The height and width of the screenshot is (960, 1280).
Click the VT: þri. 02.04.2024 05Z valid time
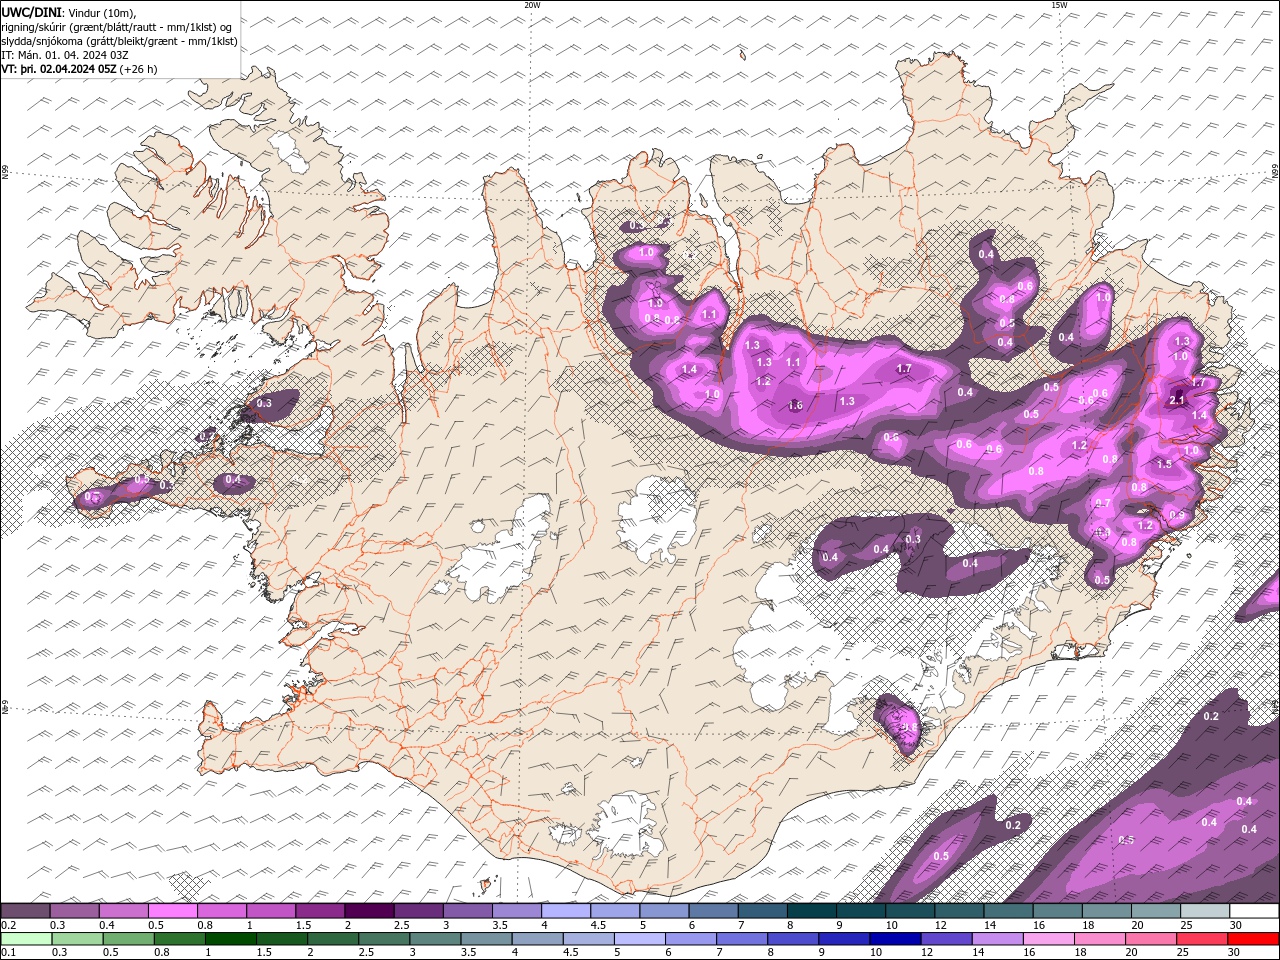(x=59, y=69)
